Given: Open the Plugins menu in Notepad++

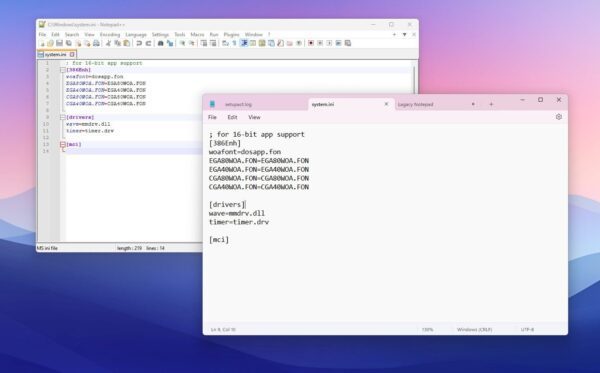Looking at the screenshot, I should 232,34.
